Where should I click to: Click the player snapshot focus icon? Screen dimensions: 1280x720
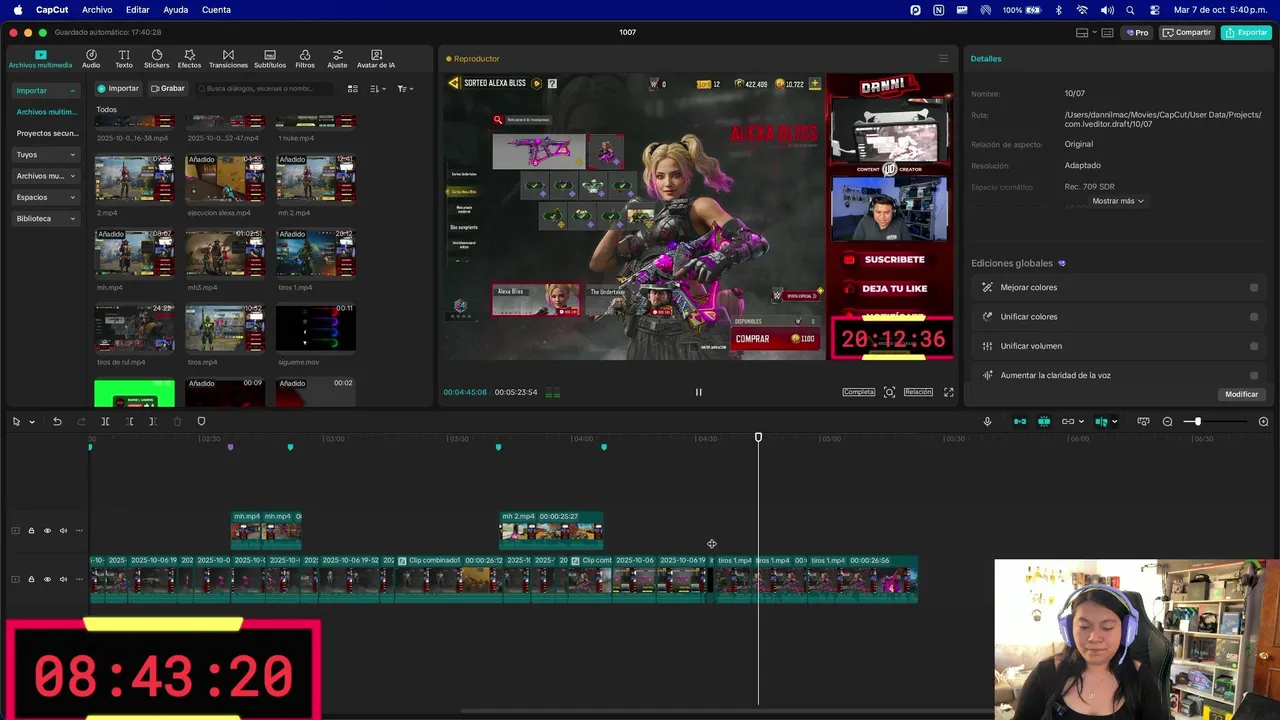[x=889, y=392]
